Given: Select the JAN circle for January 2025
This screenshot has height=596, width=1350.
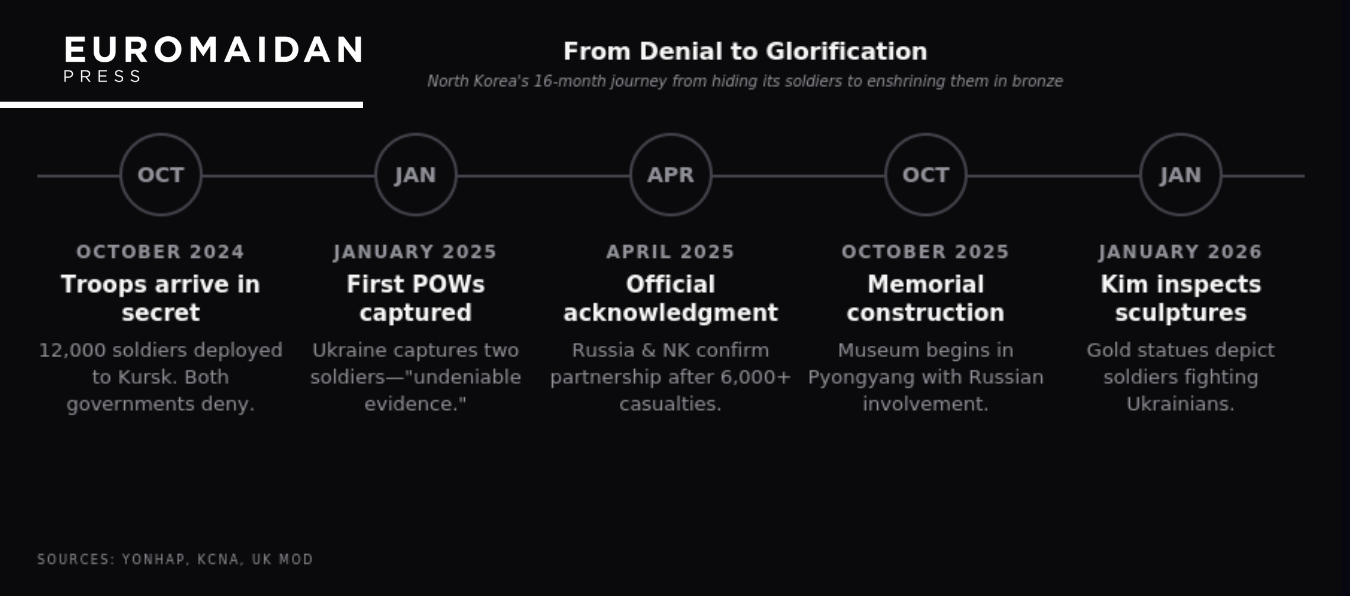Looking at the screenshot, I should tap(415, 175).
